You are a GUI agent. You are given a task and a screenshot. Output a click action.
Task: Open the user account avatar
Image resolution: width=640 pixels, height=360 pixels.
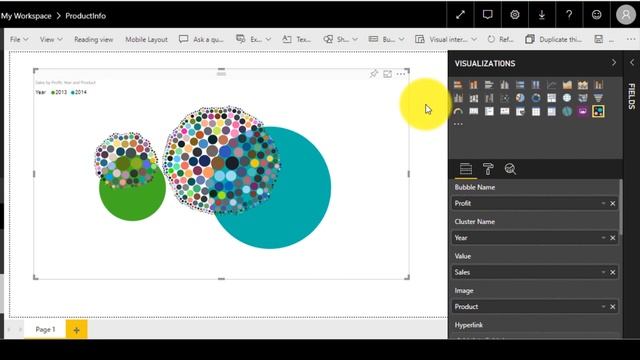[x=625, y=15]
